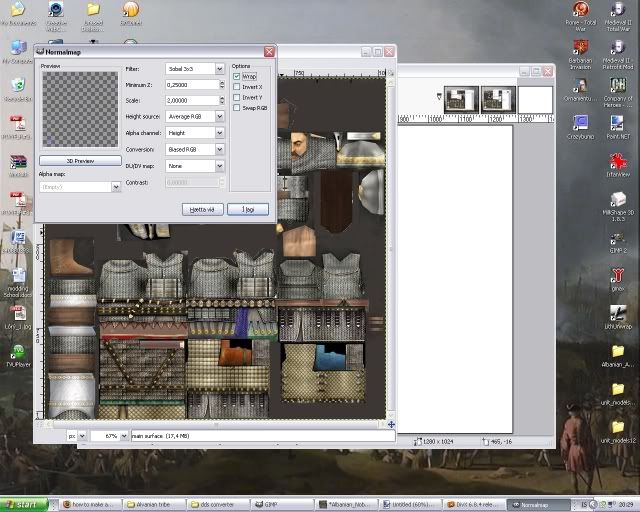Enable the Swap RGB checkbox
Image resolution: width=640 pixels, height=512 pixels.
[236, 107]
